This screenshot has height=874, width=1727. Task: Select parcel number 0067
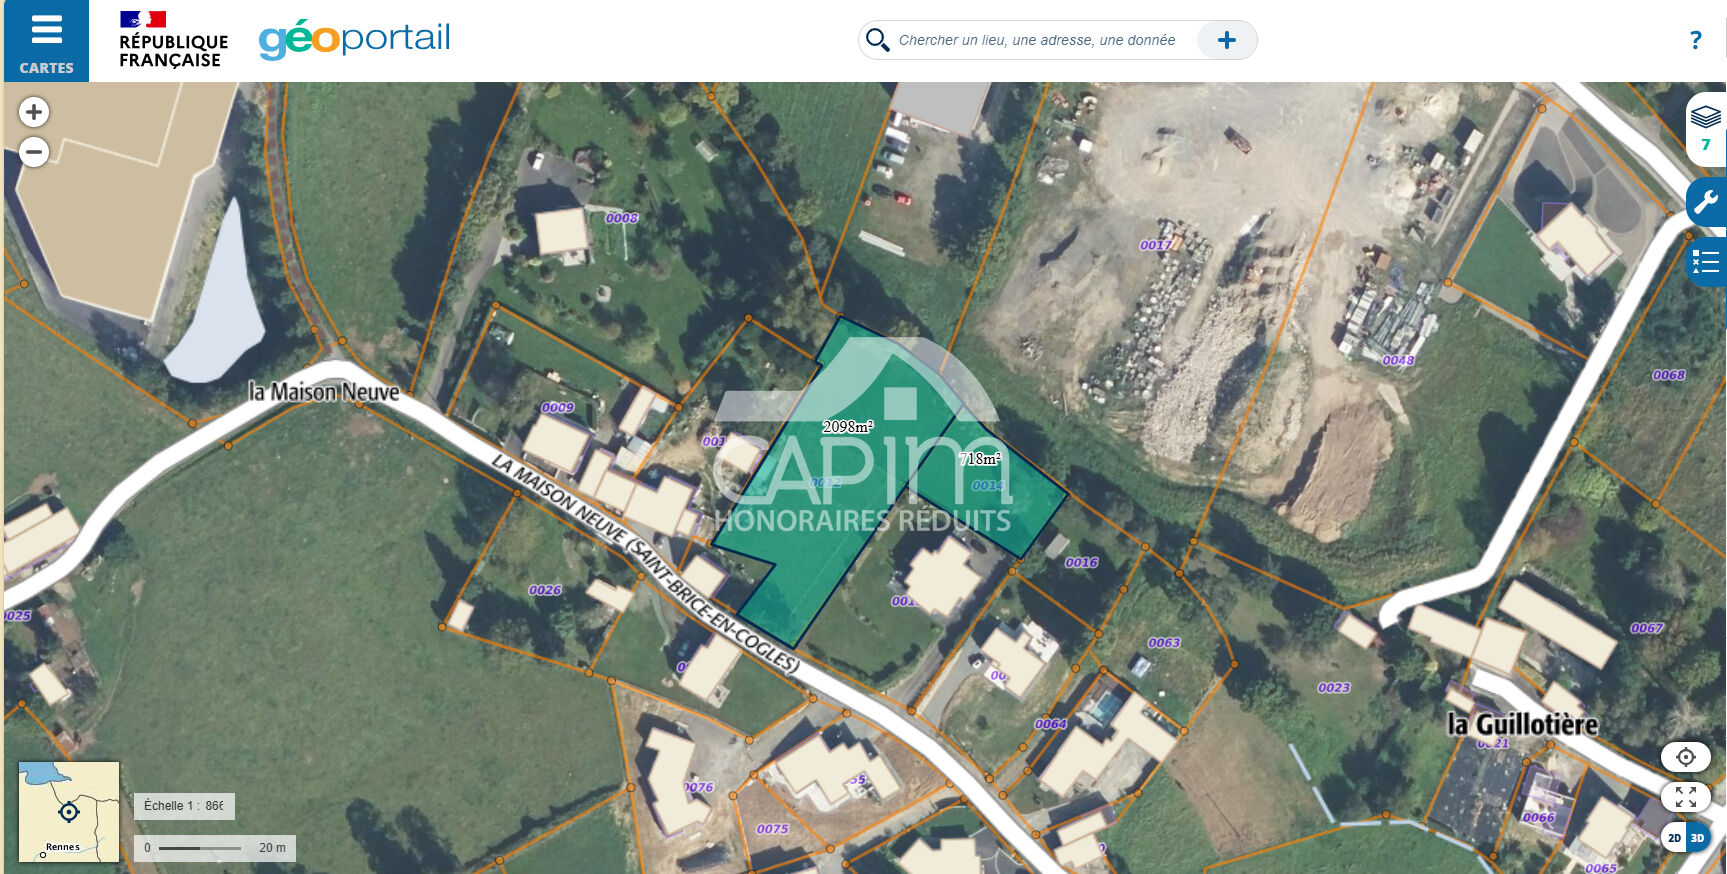click(x=1647, y=628)
